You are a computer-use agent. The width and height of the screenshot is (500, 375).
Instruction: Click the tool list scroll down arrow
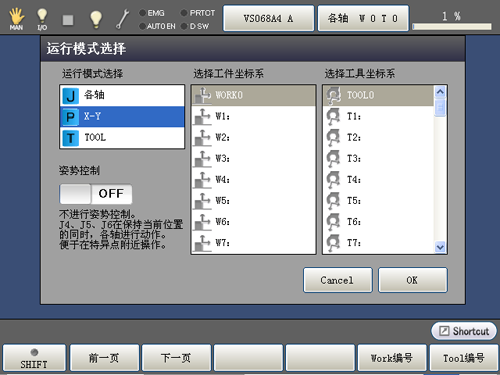point(440,247)
